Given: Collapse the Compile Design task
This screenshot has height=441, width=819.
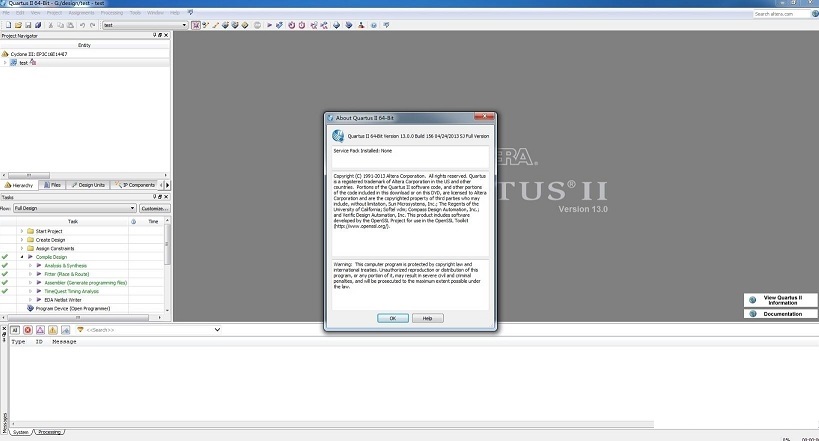Looking at the screenshot, I should pyautogui.click(x=22, y=257).
